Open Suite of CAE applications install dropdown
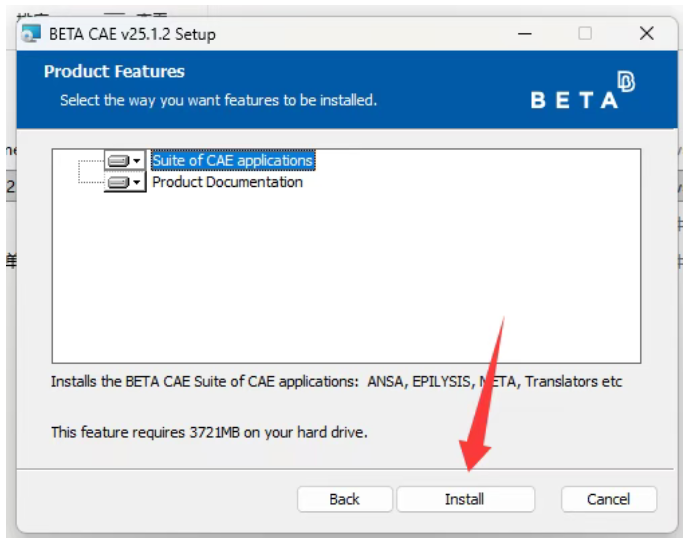686x542 pixels. pyautogui.click(x=125, y=161)
